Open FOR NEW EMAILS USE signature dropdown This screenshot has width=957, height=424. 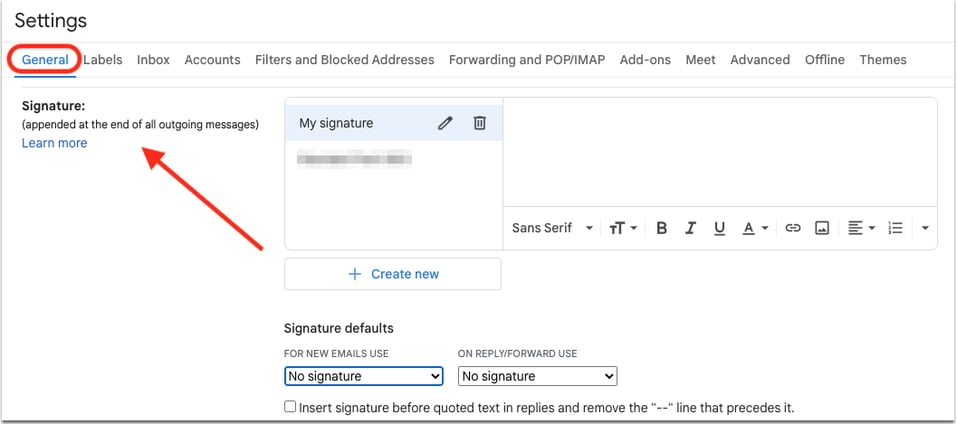click(364, 376)
